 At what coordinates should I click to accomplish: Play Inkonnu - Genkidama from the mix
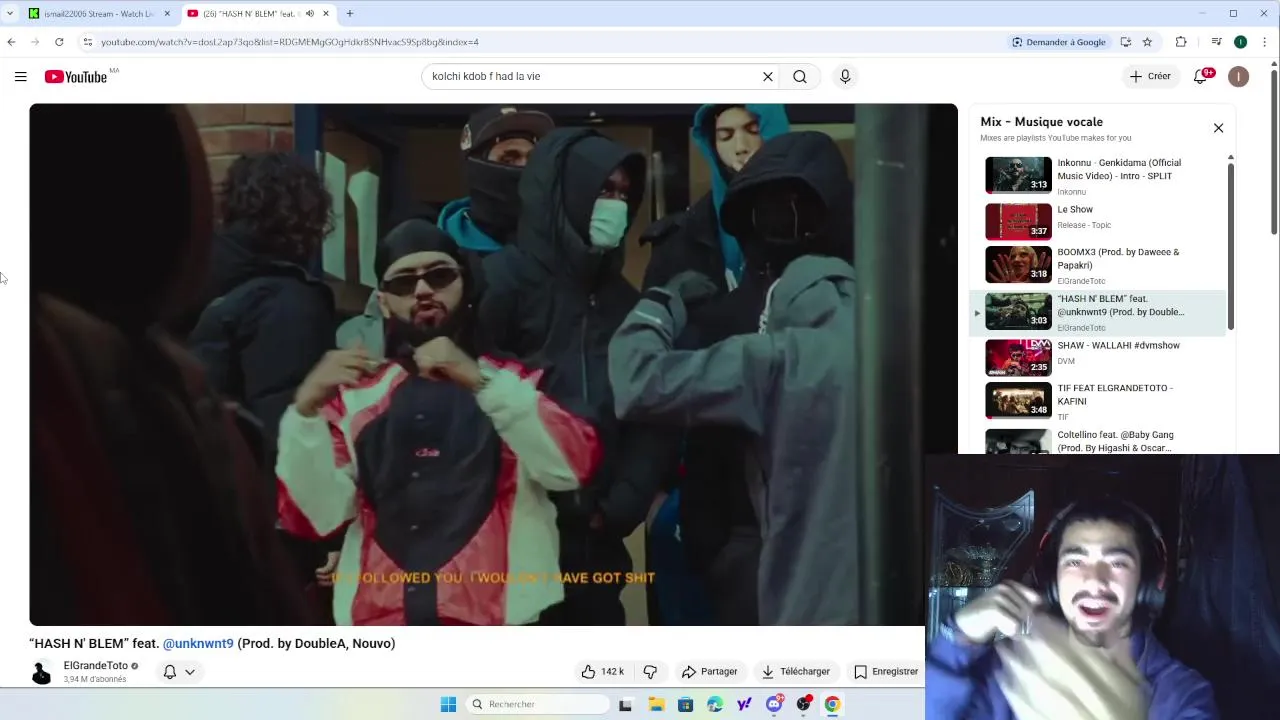pyautogui.click(x=1097, y=175)
